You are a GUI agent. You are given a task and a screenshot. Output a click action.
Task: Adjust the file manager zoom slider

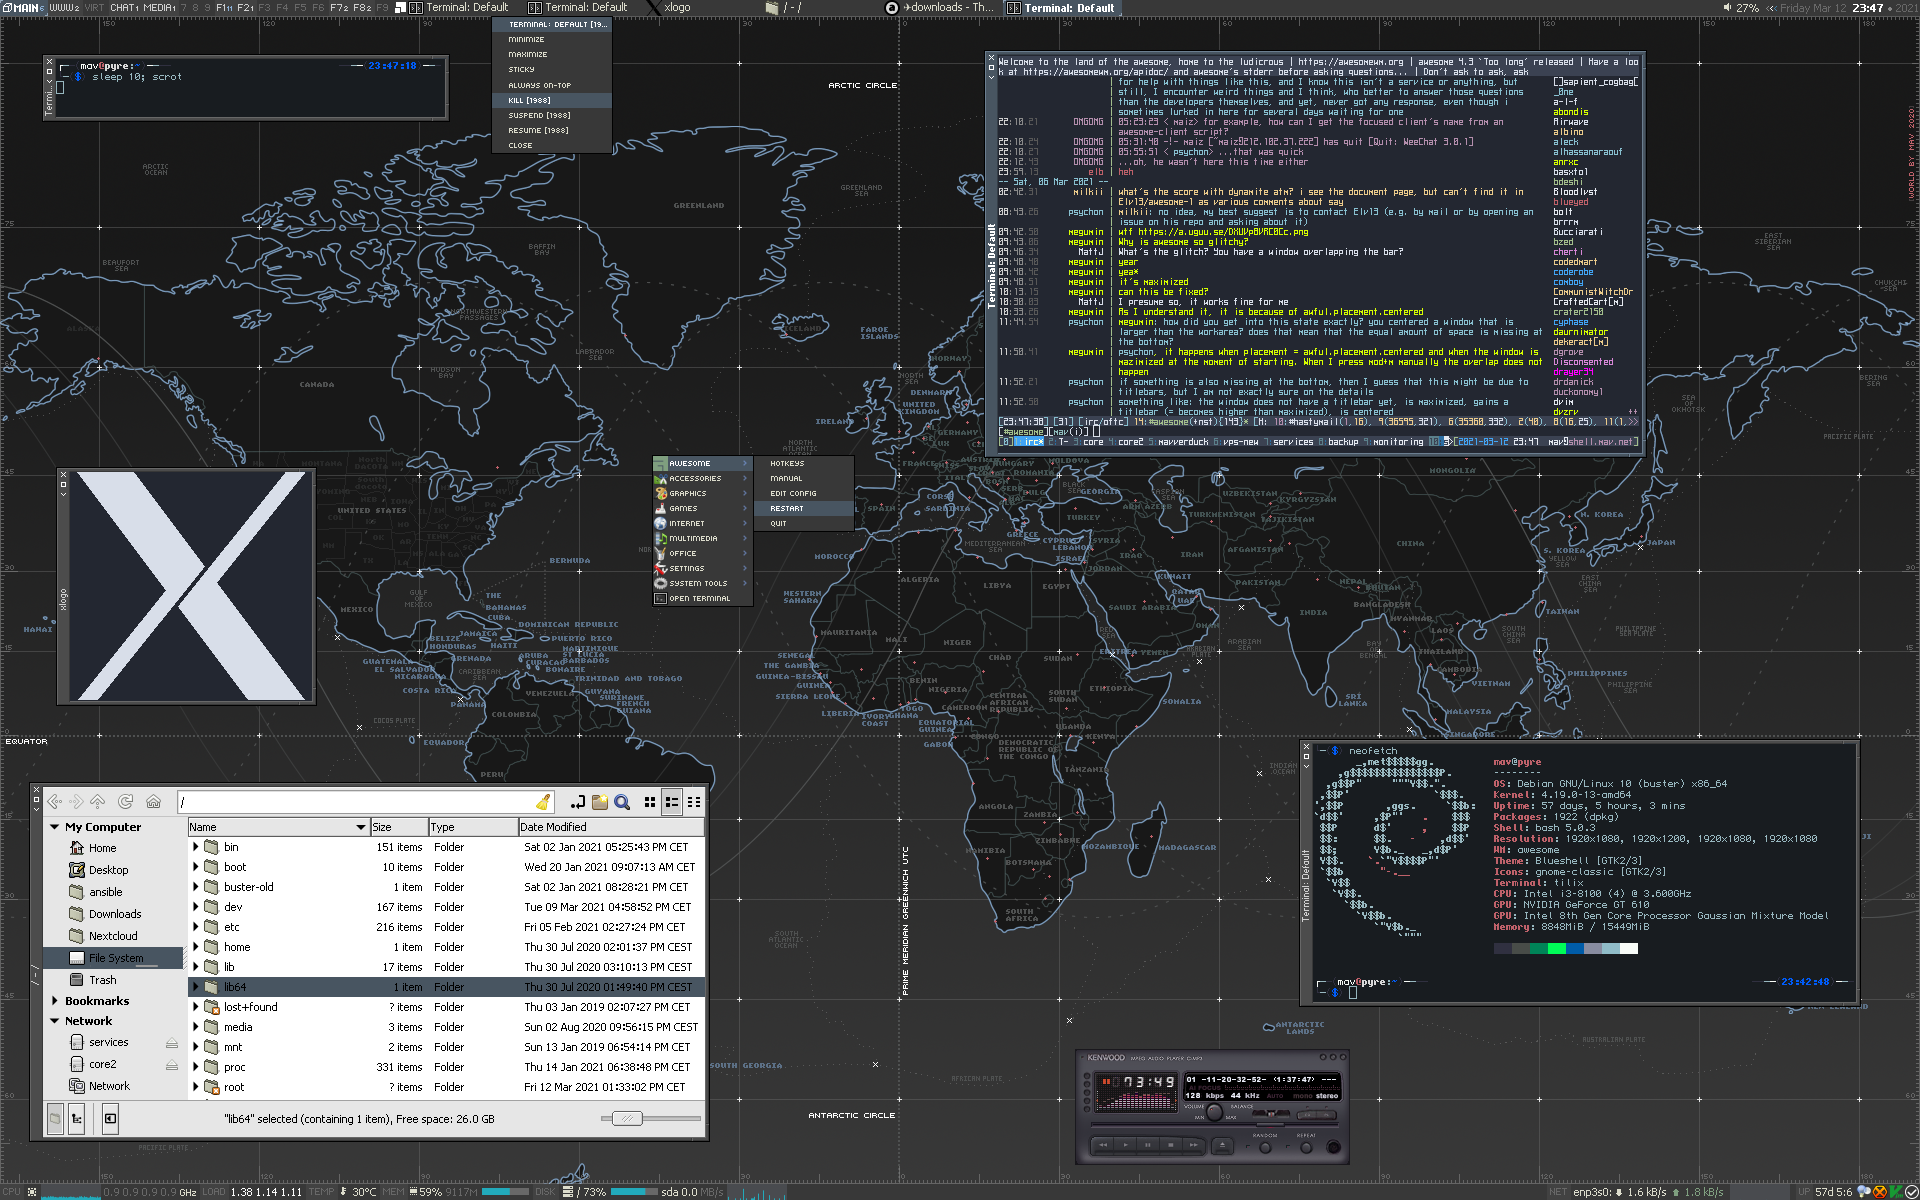[x=628, y=1119]
